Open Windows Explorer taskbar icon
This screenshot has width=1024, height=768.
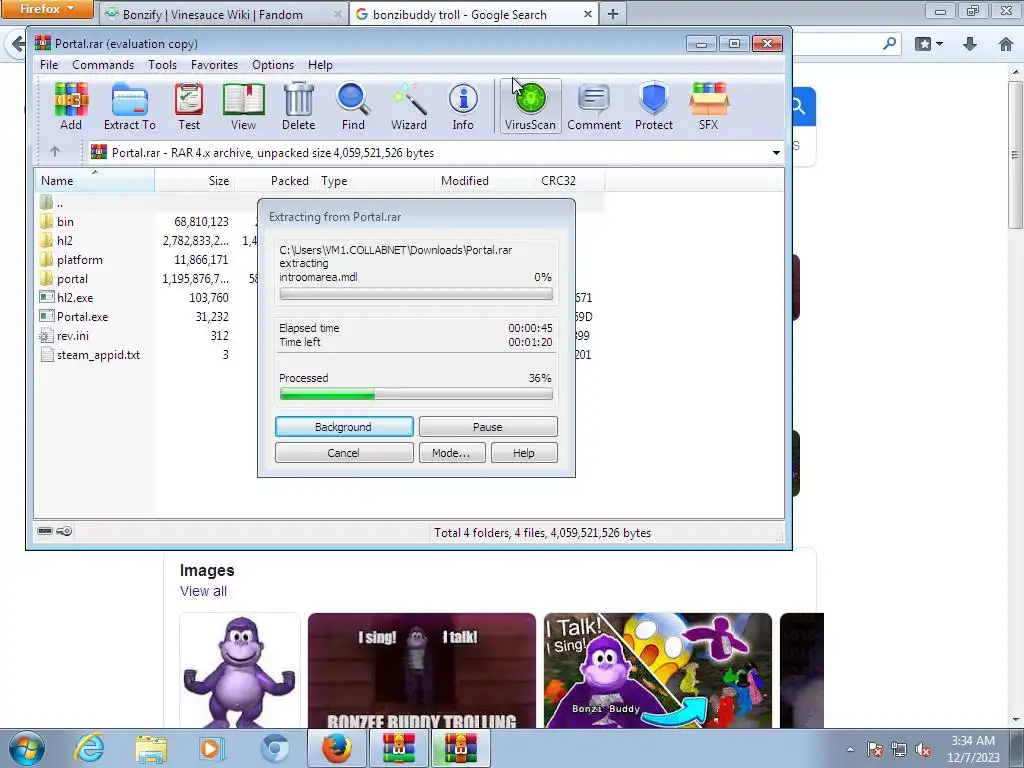(151, 748)
